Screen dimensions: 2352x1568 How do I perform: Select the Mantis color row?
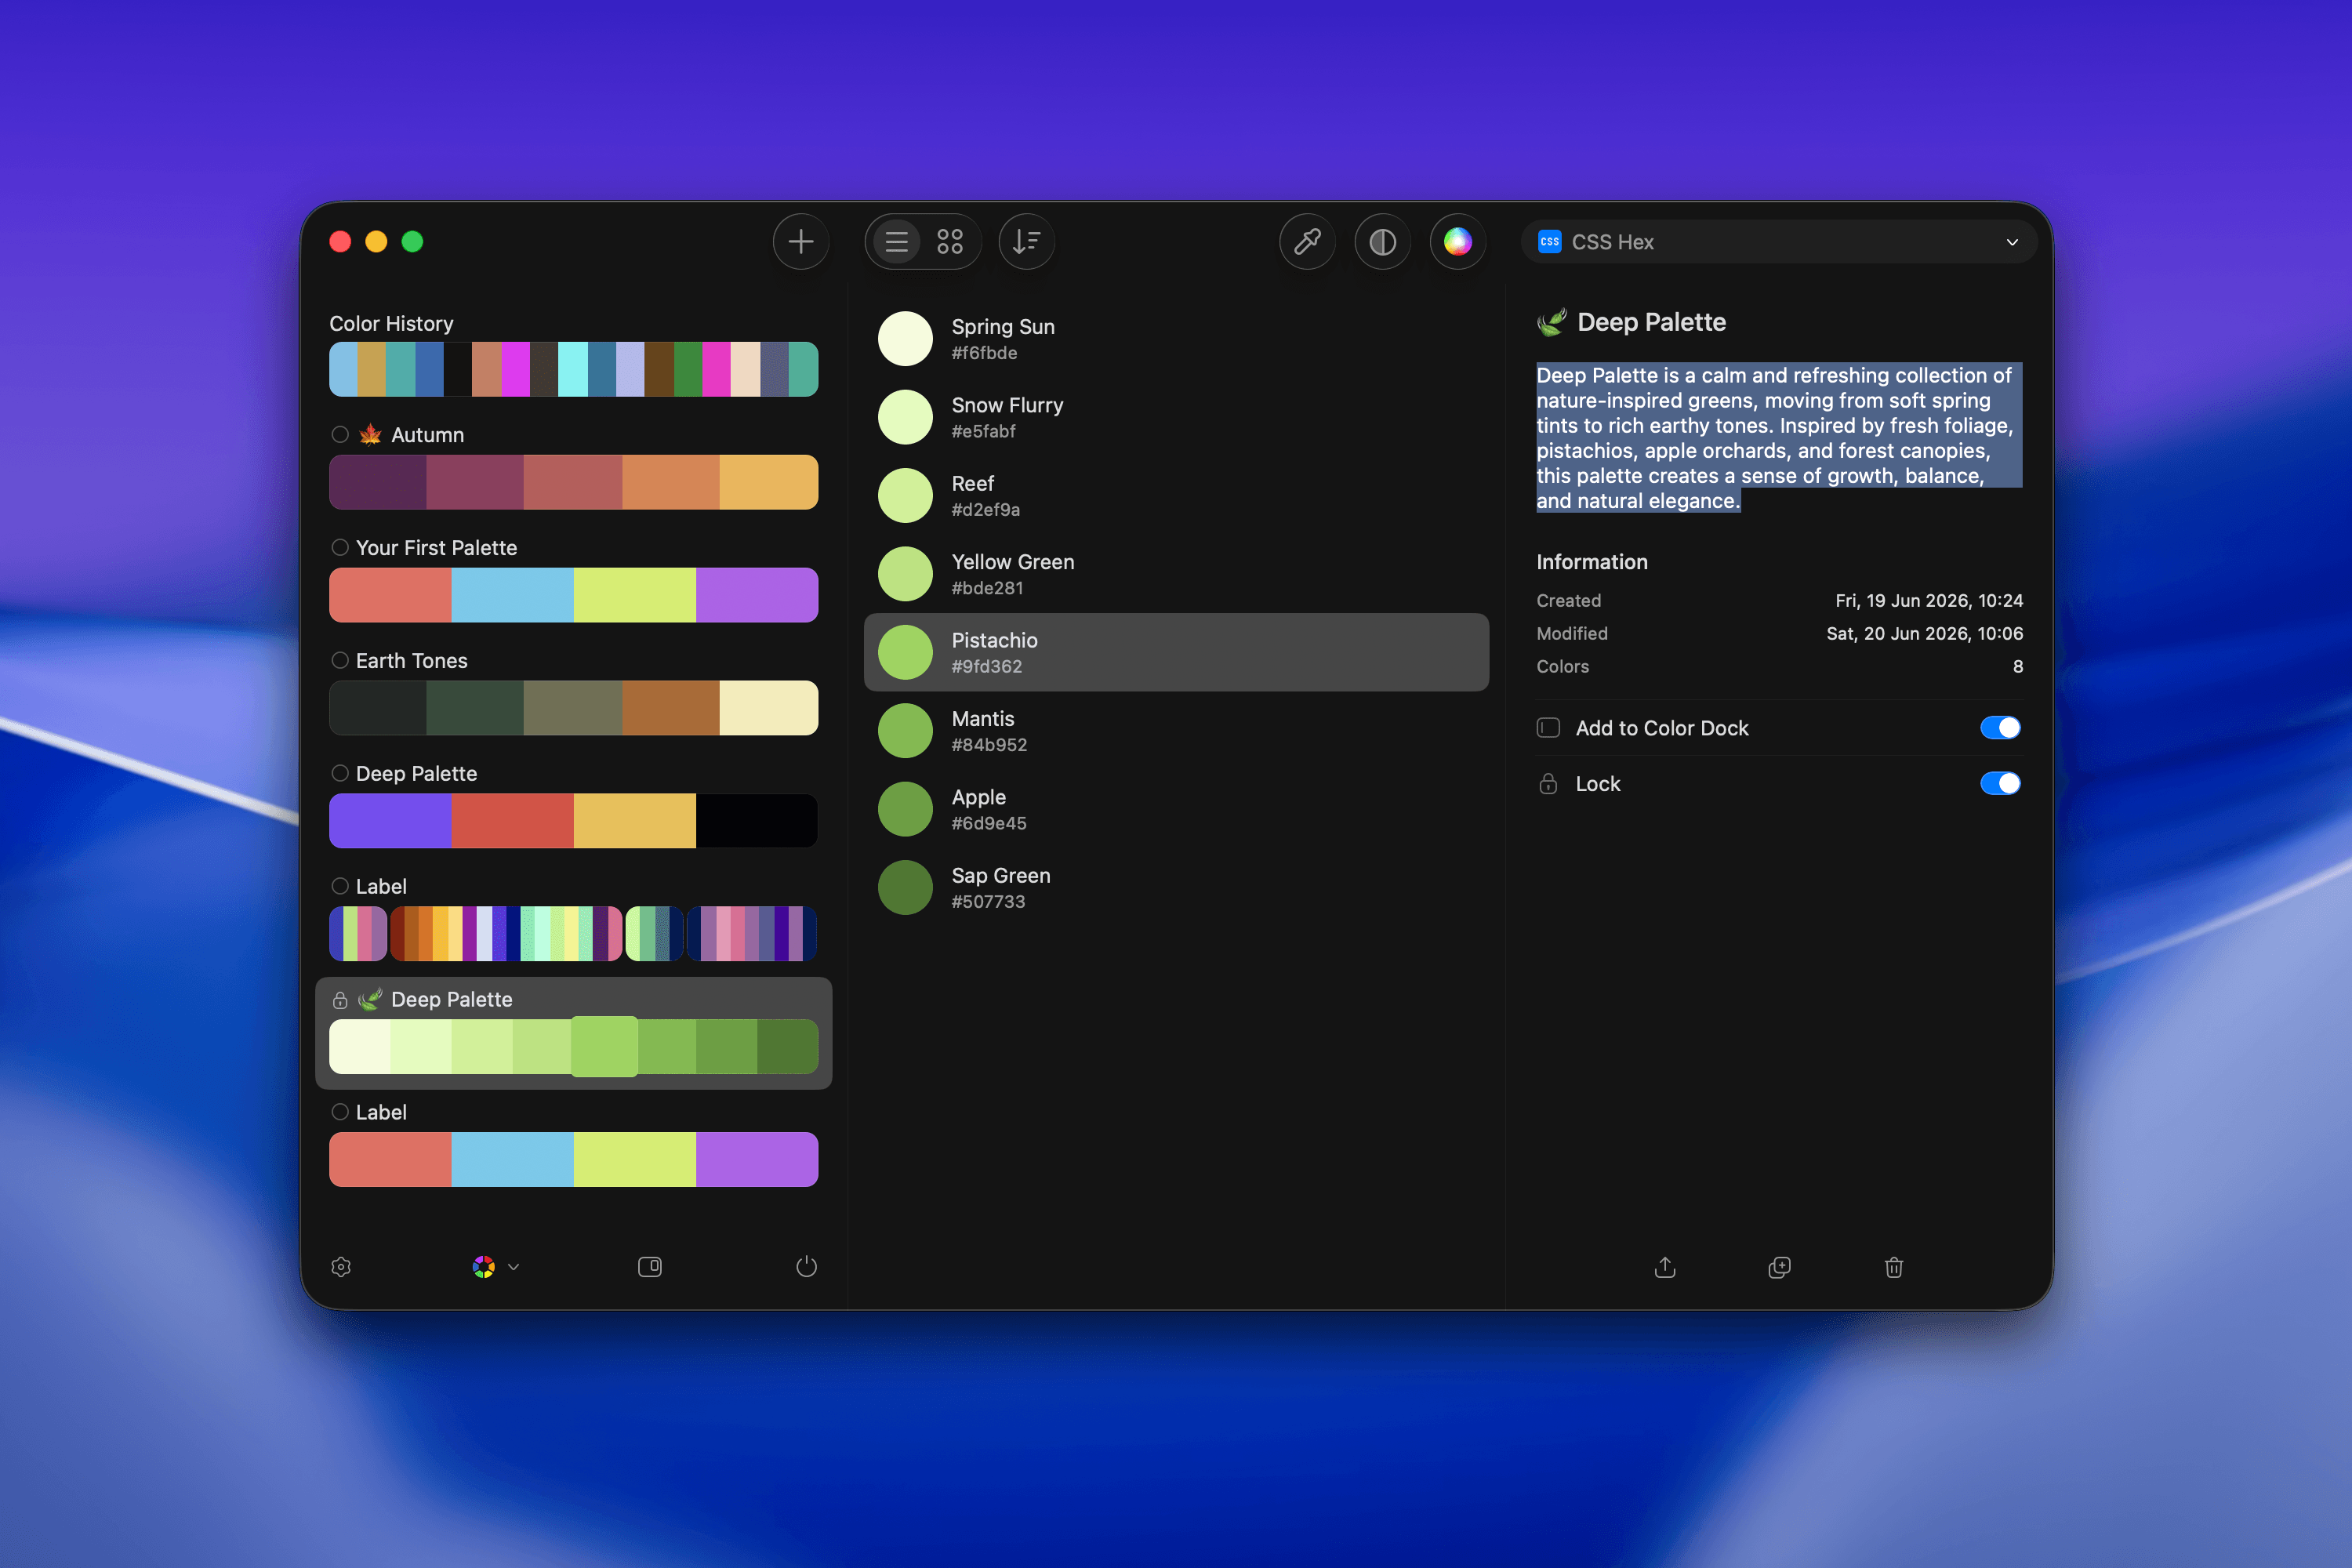tap(1176, 731)
